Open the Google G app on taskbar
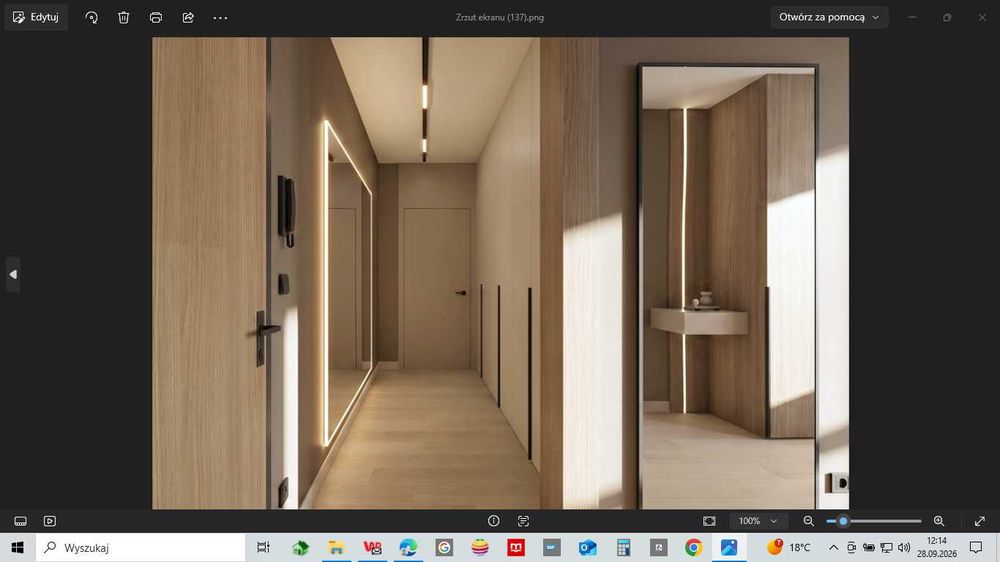This screenshot has width=1000, height=562. pyautogui.click(x=445, y=547)
